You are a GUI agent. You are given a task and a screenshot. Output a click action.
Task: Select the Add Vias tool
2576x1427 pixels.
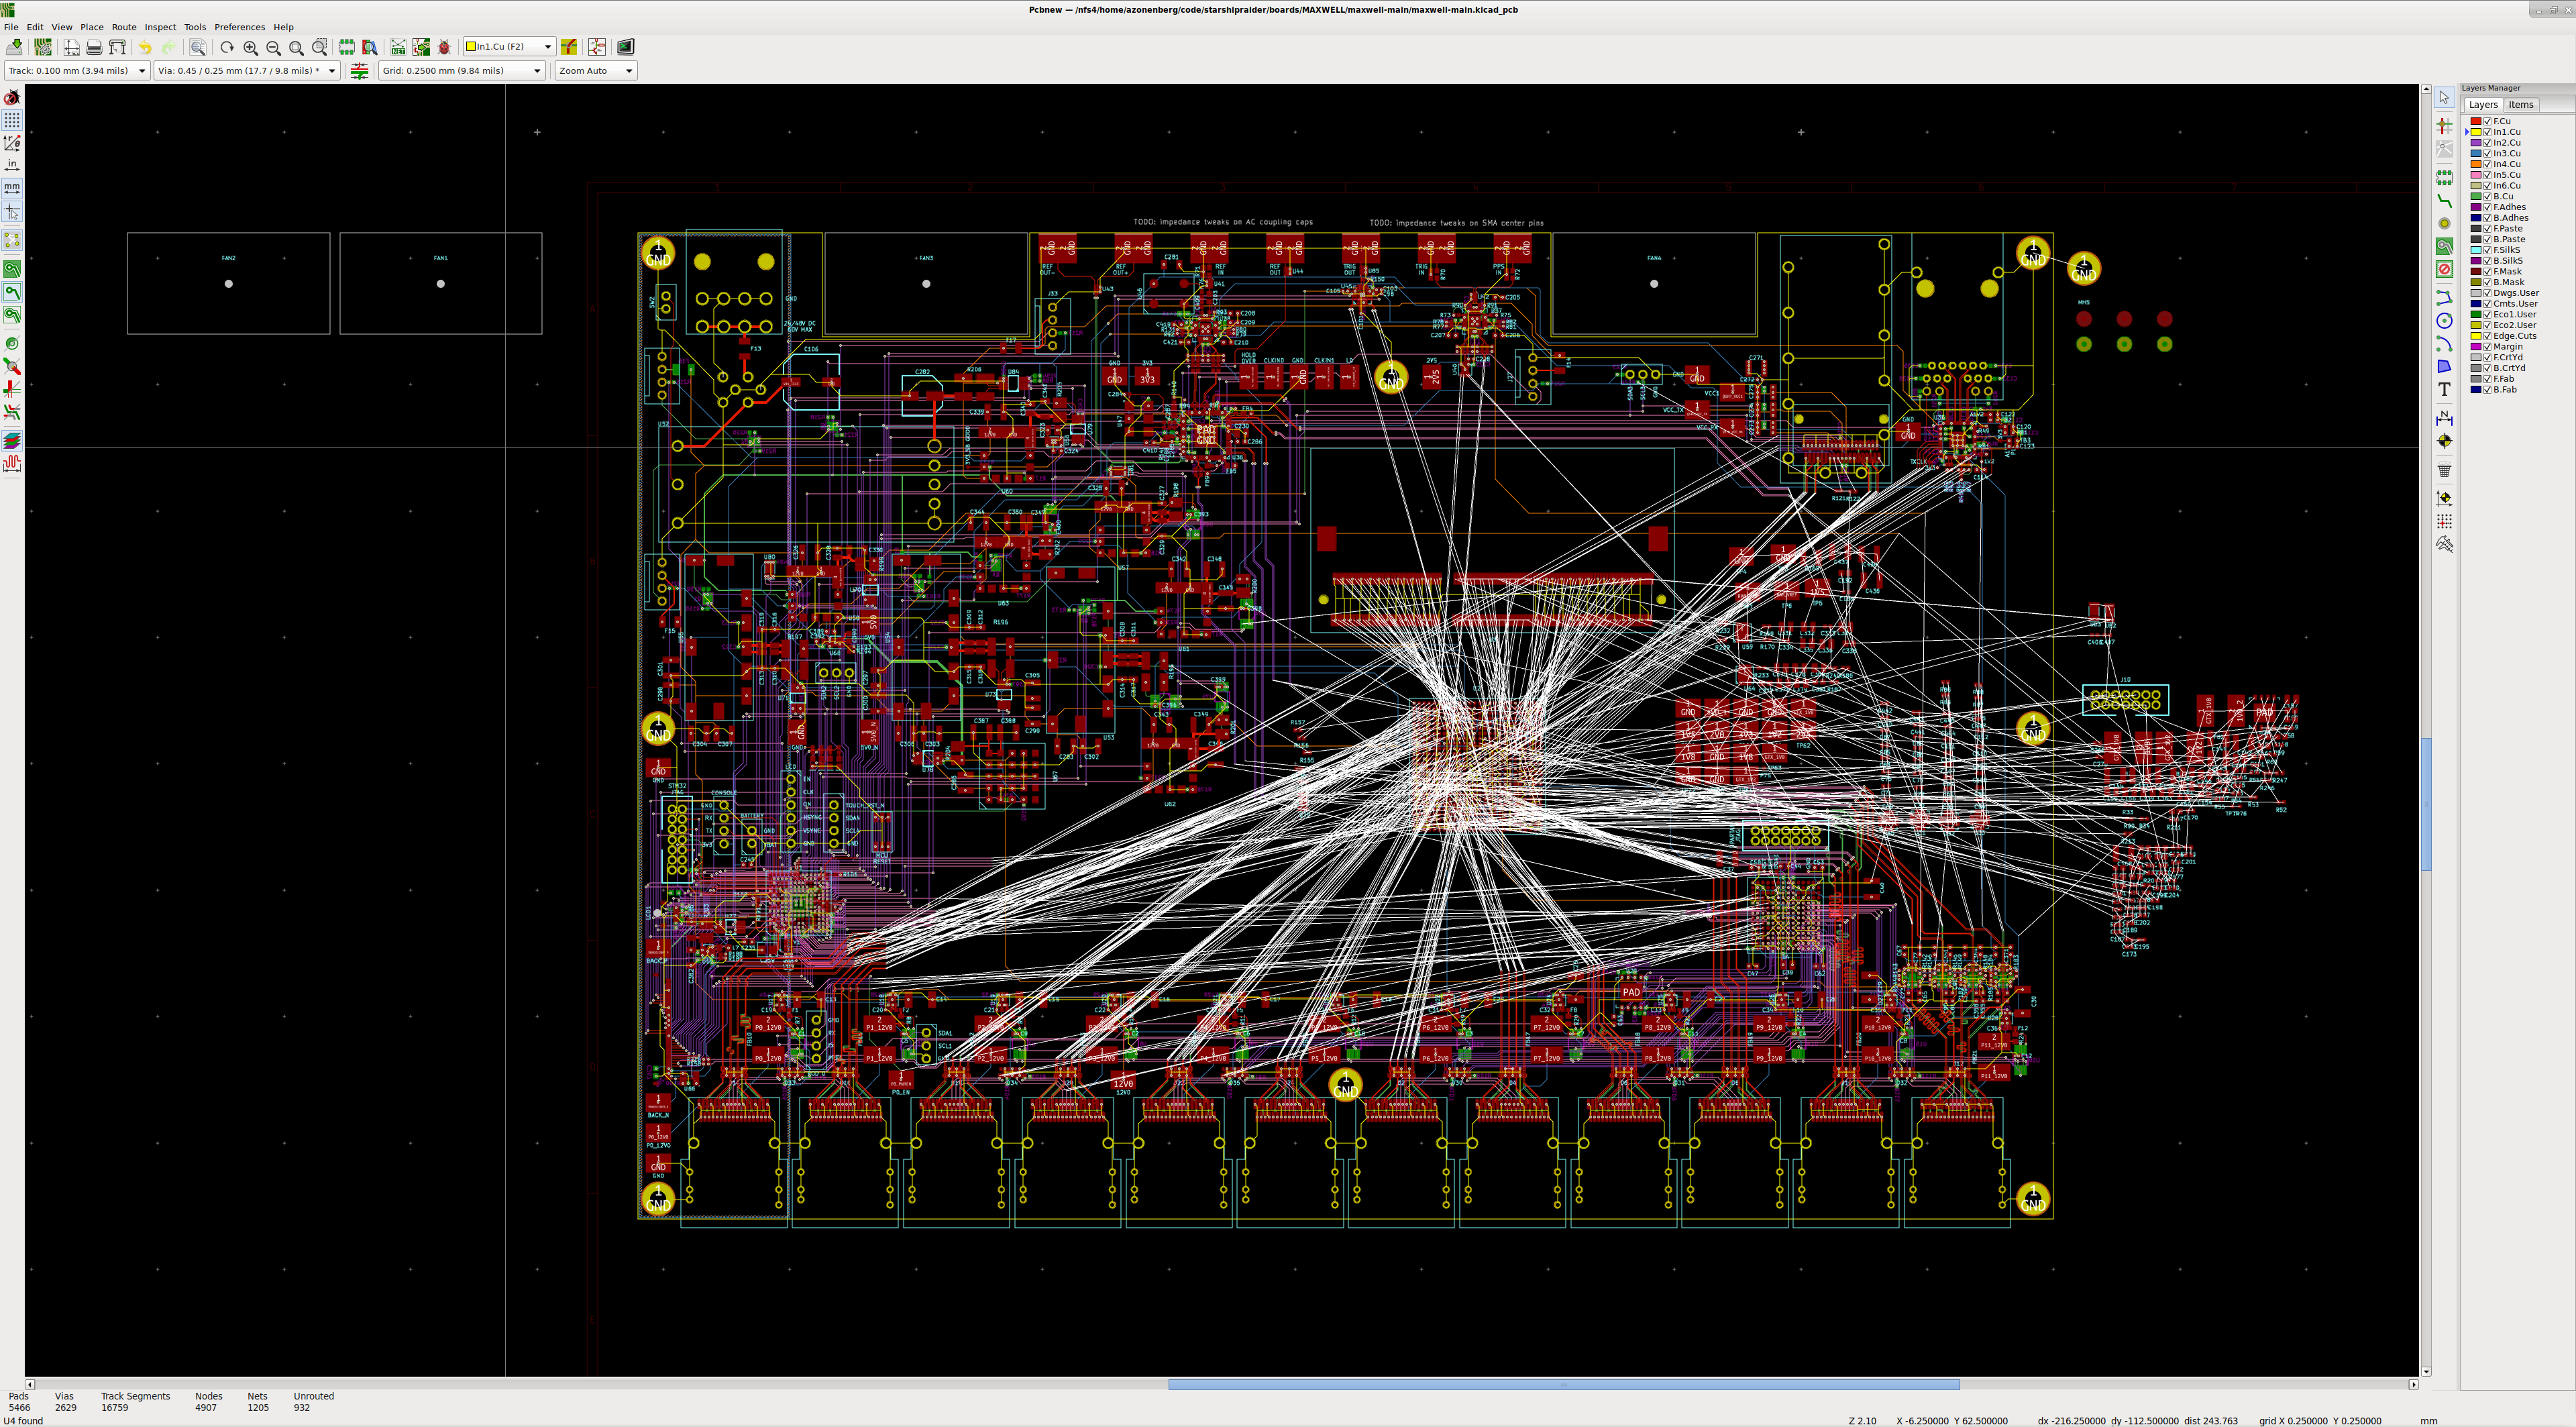point(2444,223)
